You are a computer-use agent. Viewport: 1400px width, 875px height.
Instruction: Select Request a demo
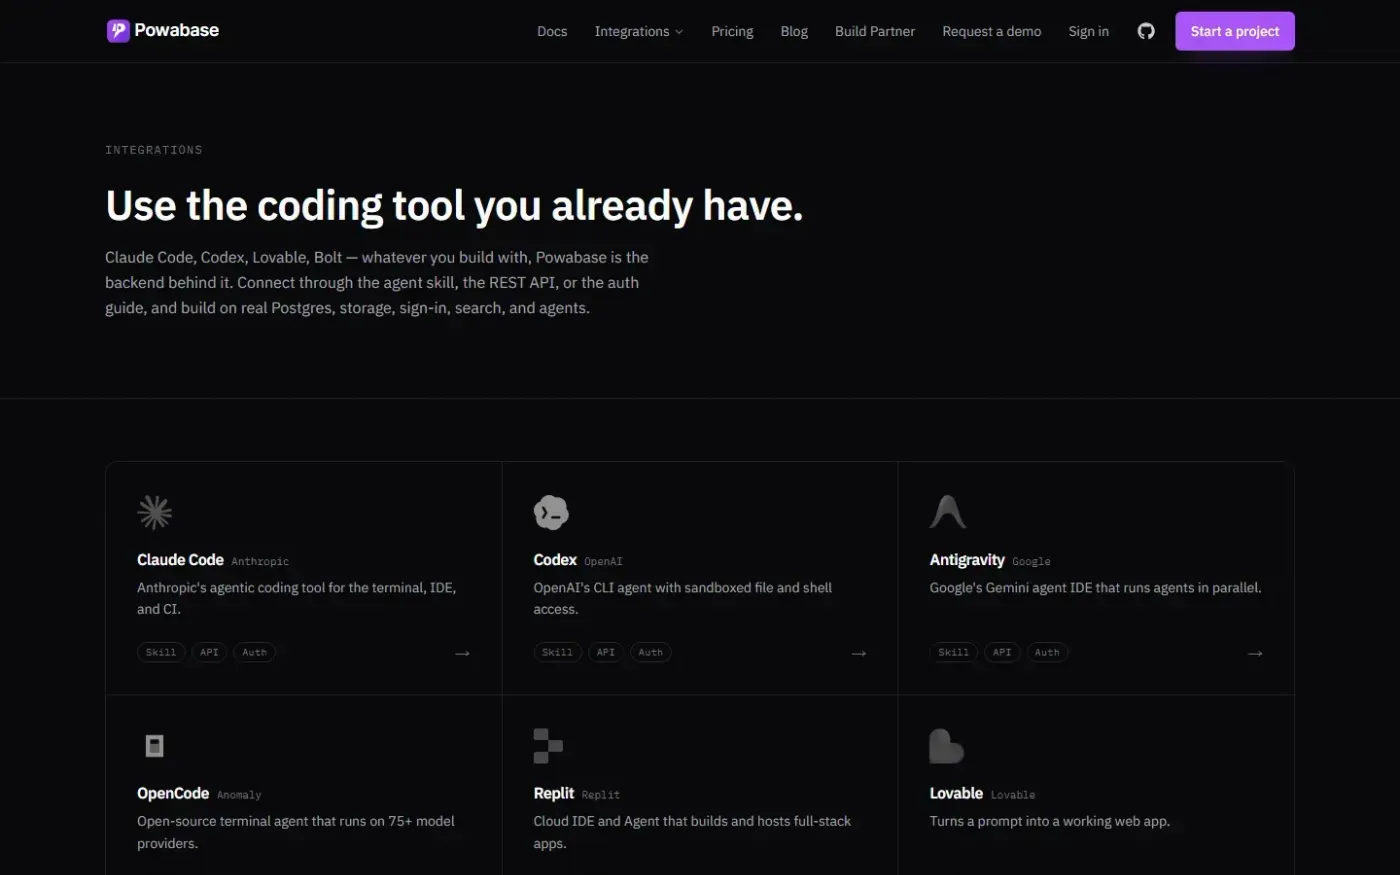[x=992, y=31]
